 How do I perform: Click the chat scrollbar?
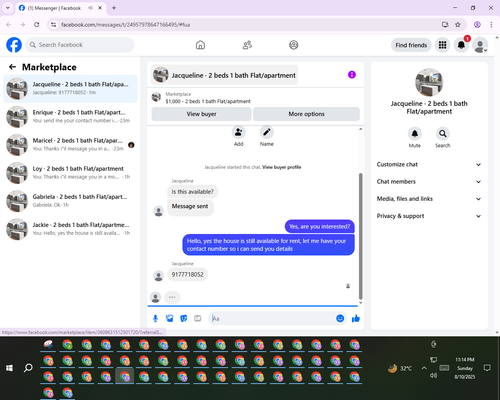click(360, 236)
